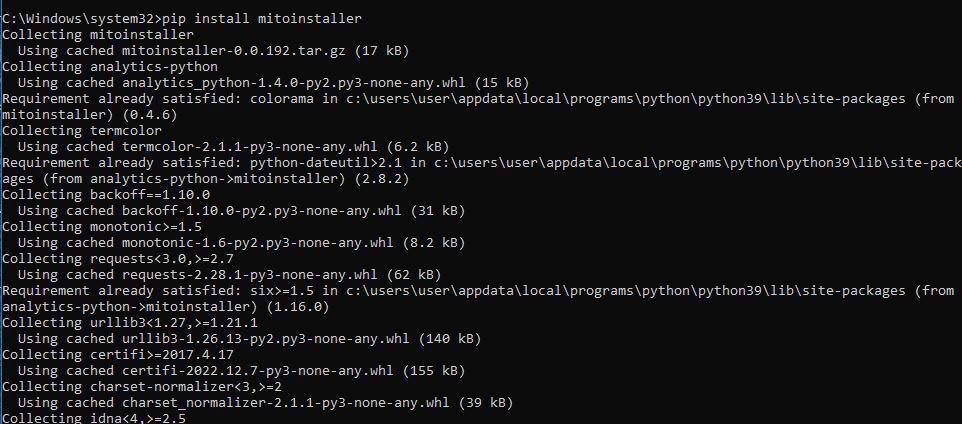The image size is (962, 424).
Task: Click the "Collecting termcolor" line
Action: (82, 131)
